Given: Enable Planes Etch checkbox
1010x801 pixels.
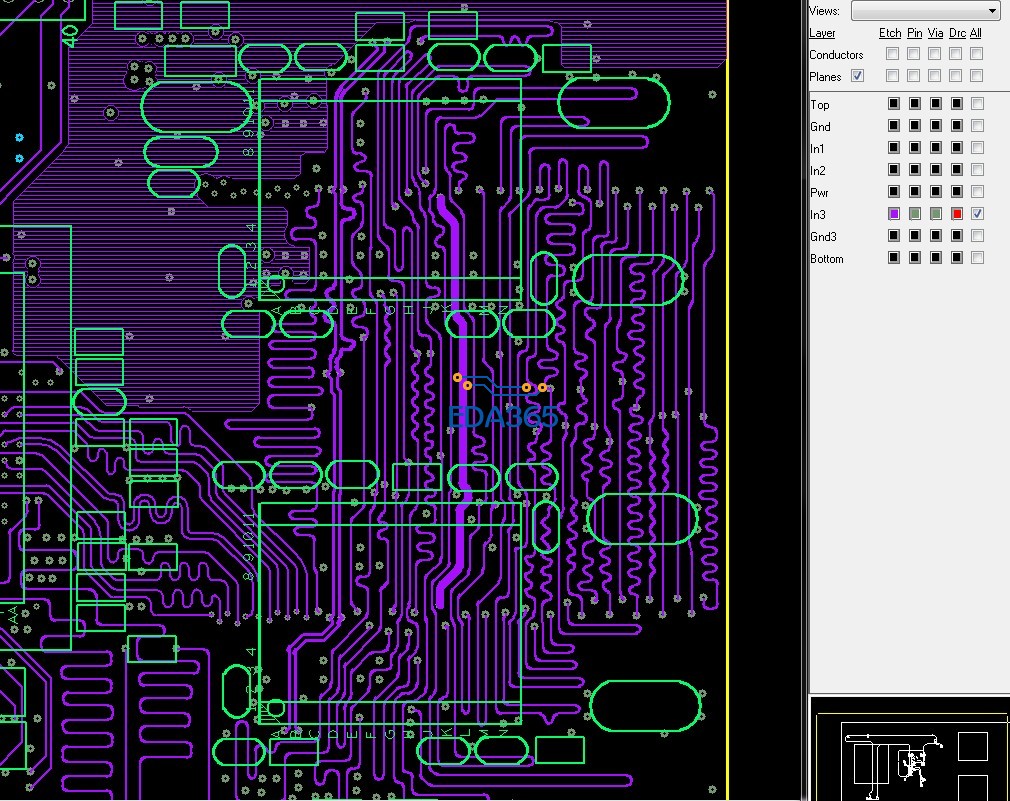Looking at the screenshot, I should click(892, 75).
